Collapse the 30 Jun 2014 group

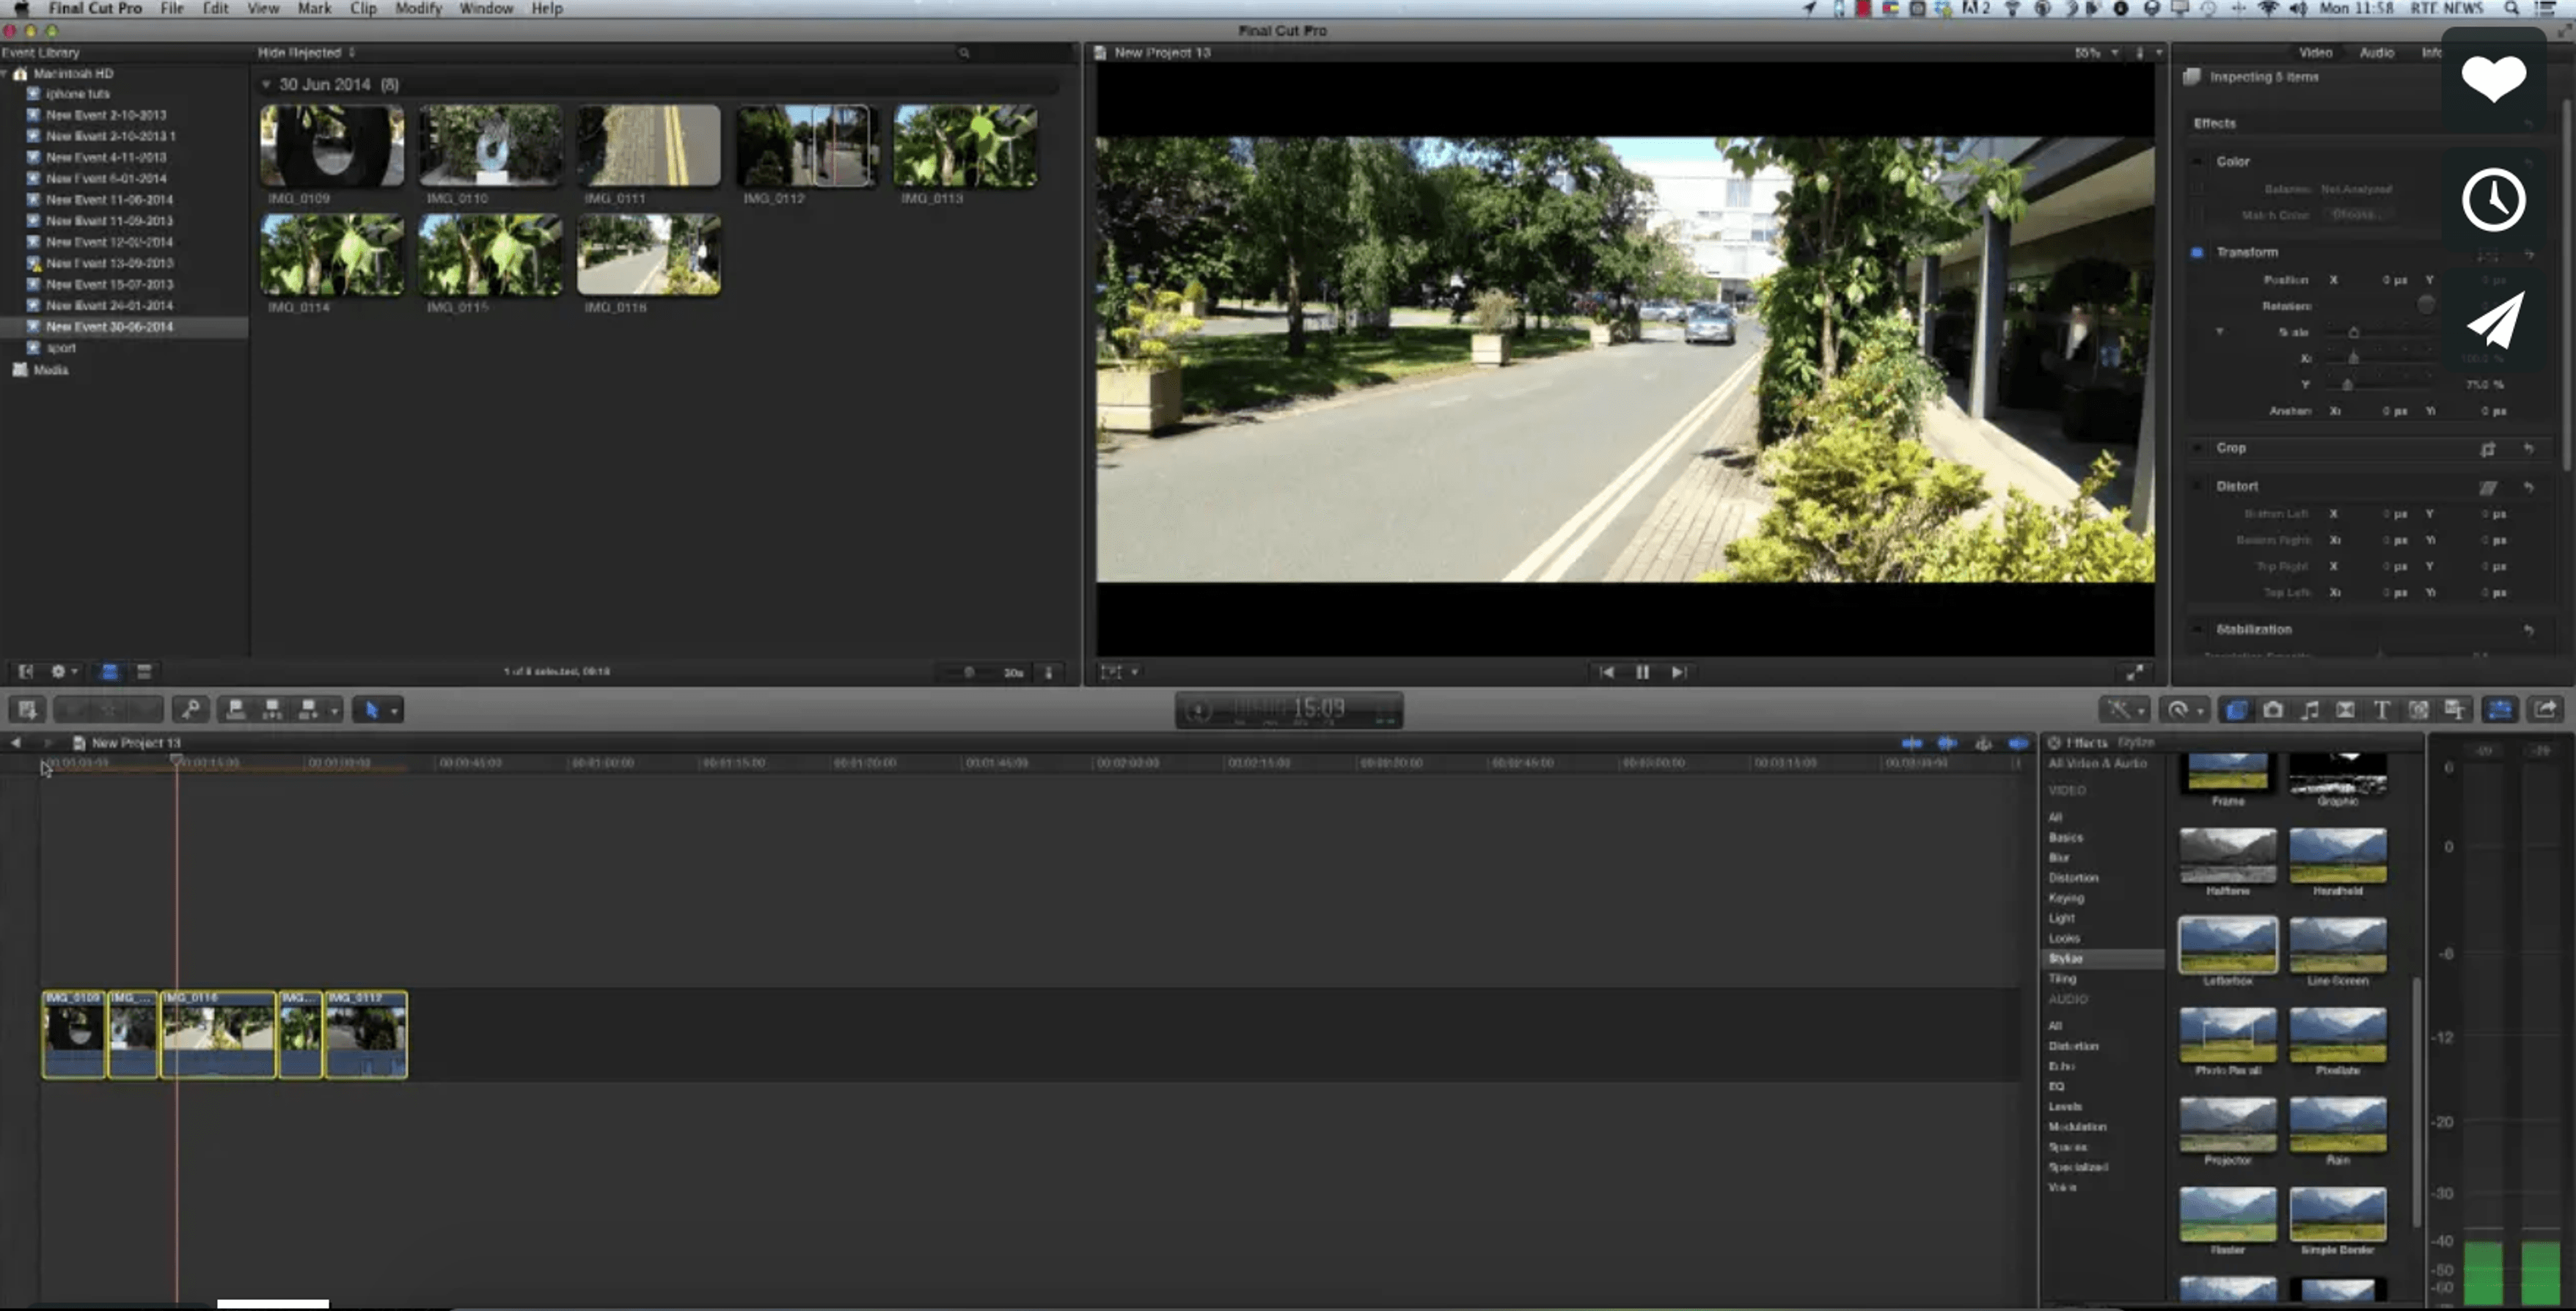[x=266, y=85]
